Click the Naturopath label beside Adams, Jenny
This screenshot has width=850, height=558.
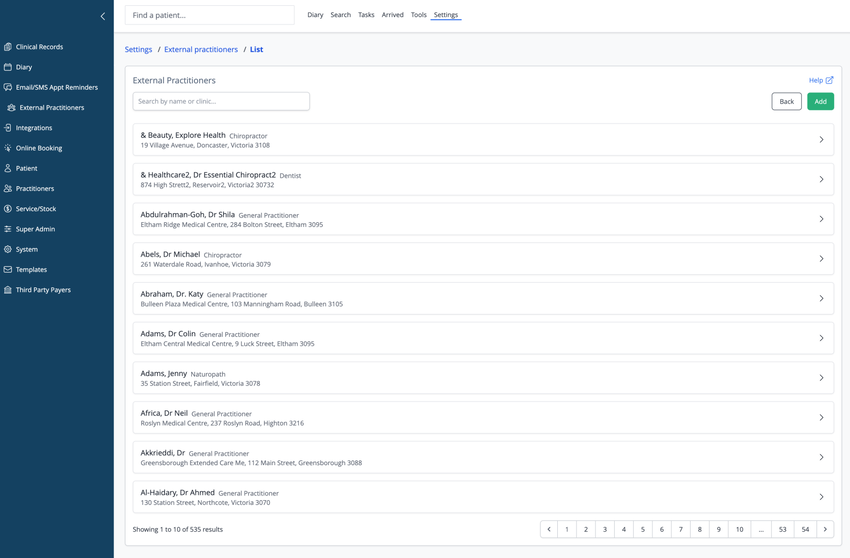click(x=208, y=374)
